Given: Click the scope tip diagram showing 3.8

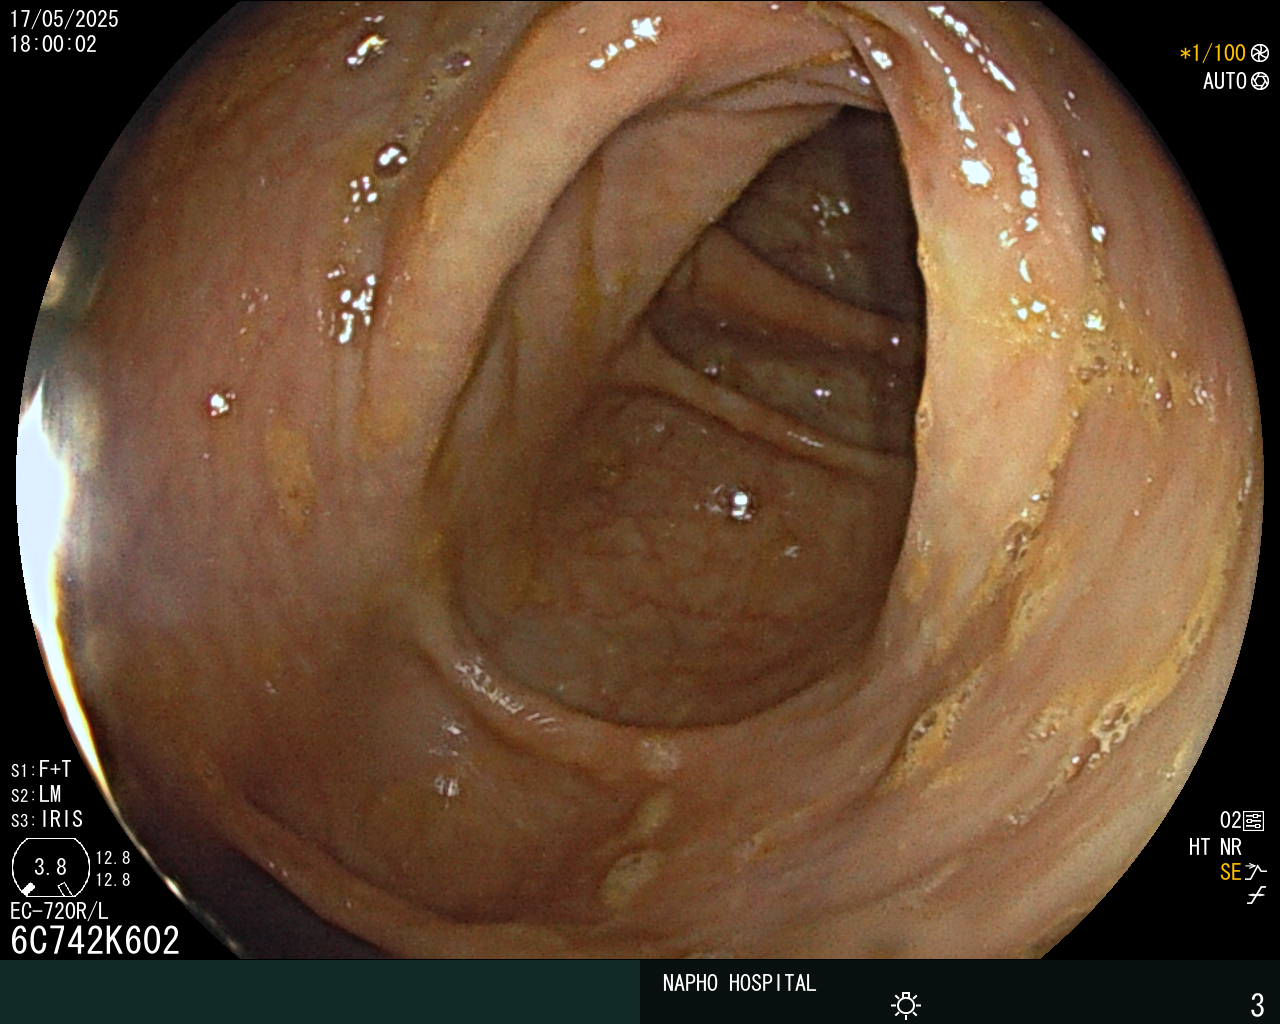Looking at the screenshot, I should (x=50, y=867).
